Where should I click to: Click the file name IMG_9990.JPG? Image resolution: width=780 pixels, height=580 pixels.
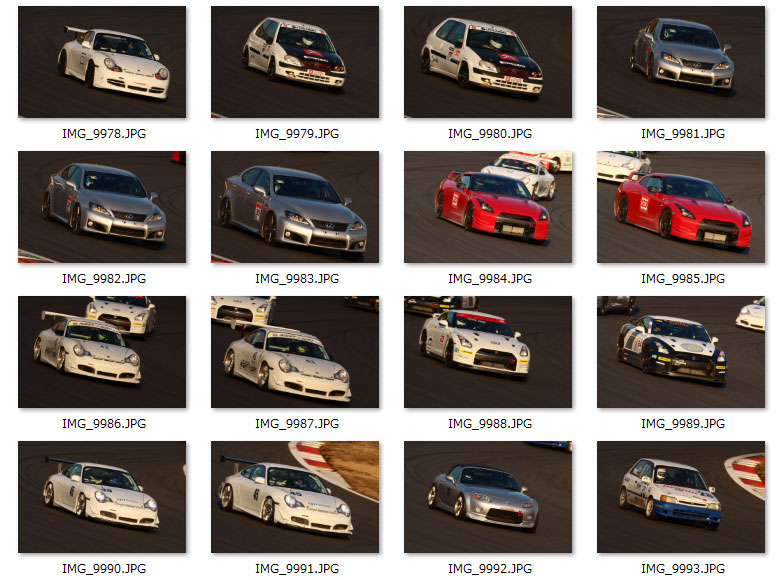104,569
